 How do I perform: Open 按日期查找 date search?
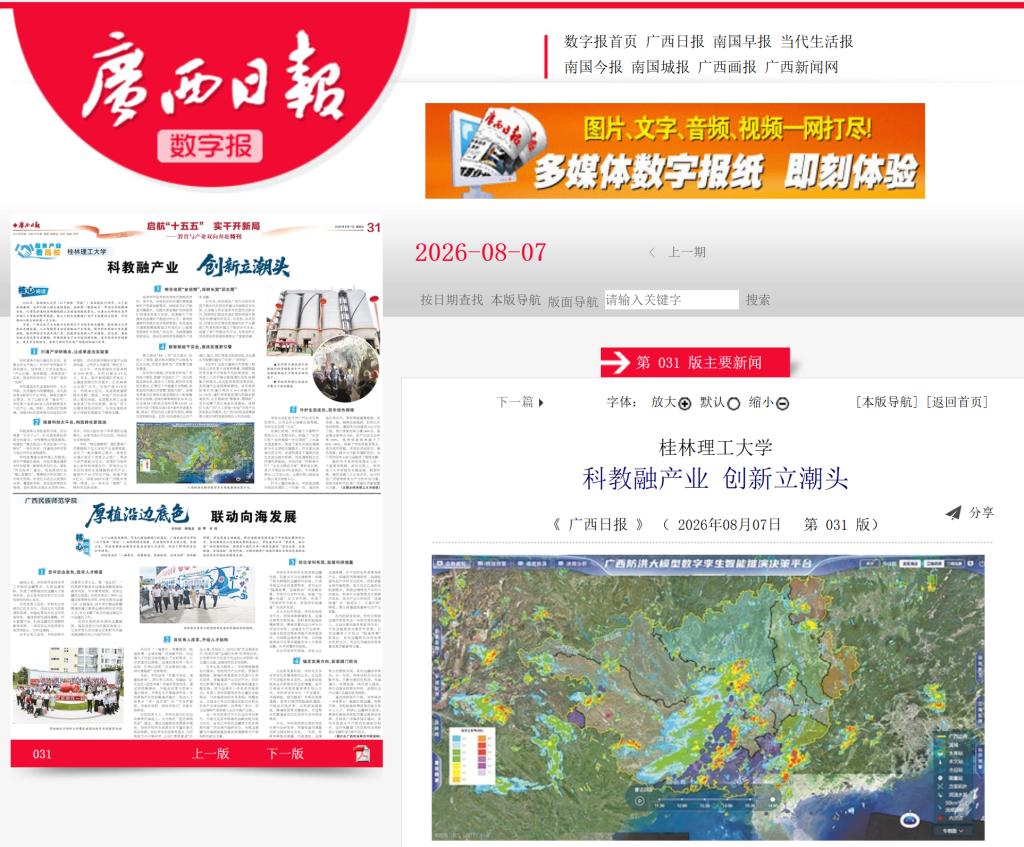[451, 300]
